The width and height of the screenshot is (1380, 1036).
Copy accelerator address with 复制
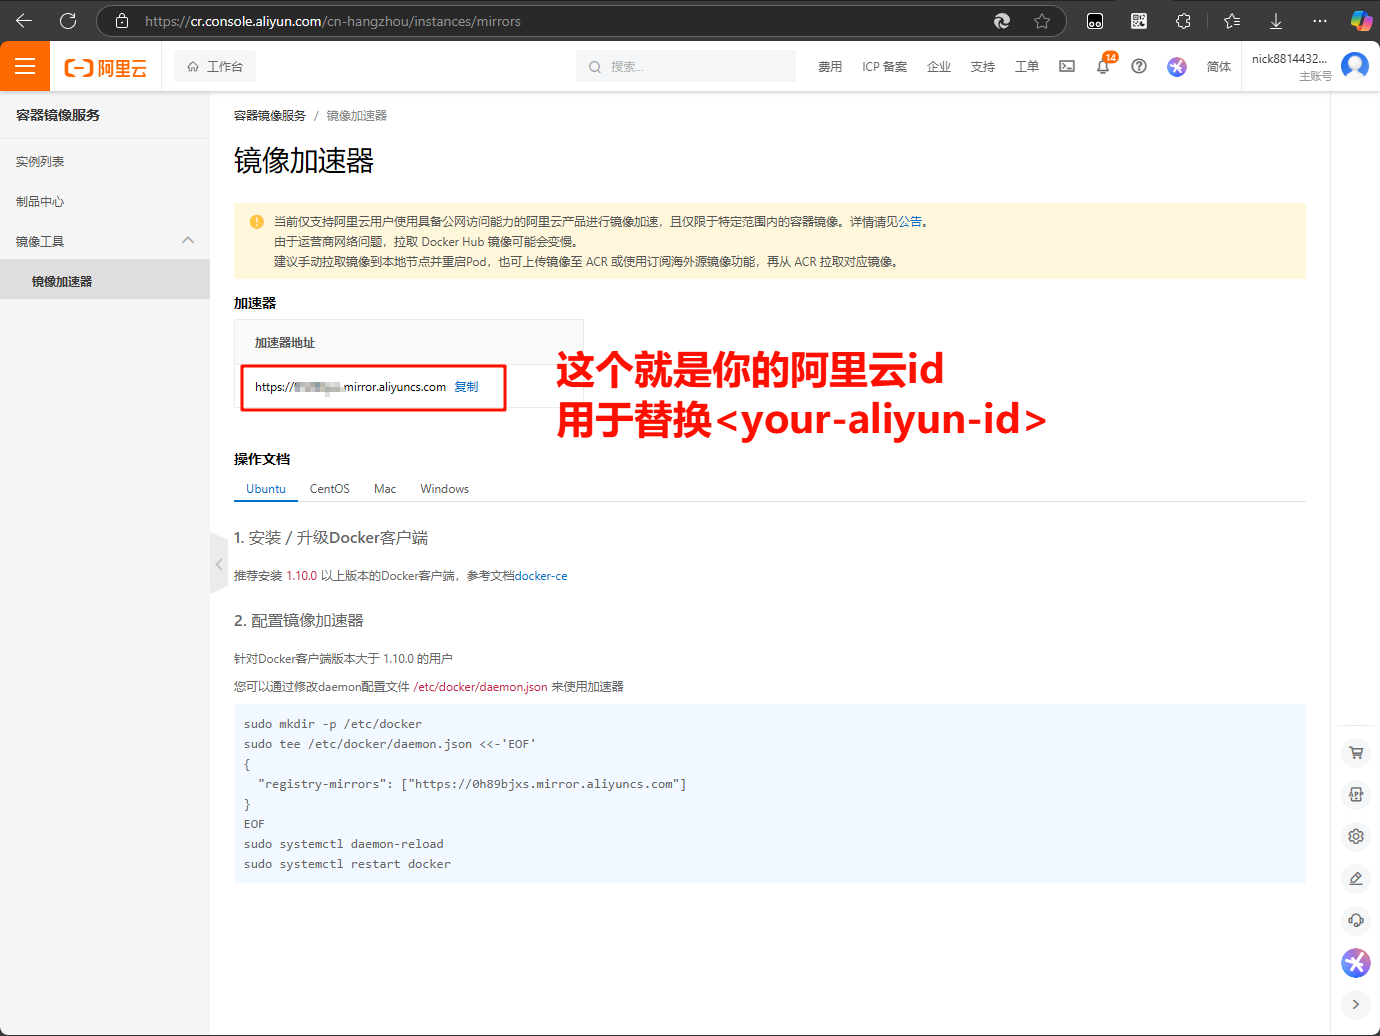[x=466, y=387]
